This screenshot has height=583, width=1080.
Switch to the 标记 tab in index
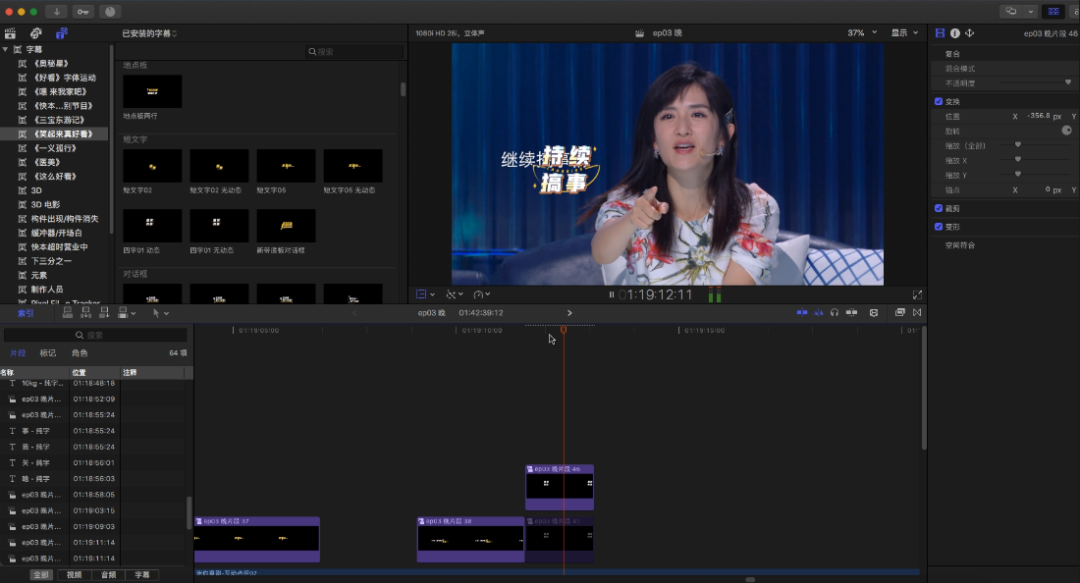48,353
